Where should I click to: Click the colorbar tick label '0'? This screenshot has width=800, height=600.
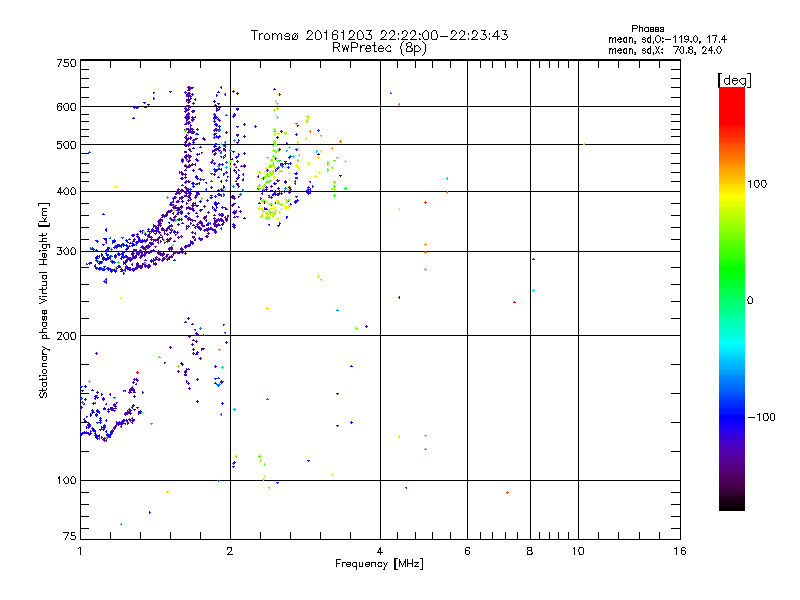pyautogui.click(x=750, y=301)
